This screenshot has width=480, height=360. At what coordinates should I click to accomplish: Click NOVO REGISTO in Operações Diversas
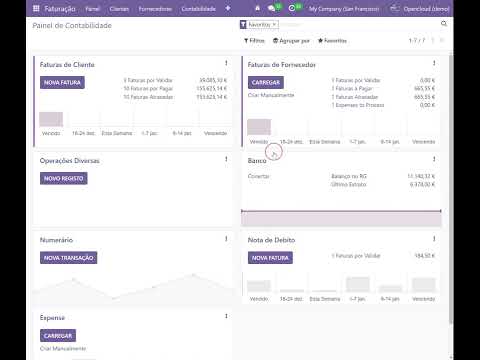click(64, 178)
